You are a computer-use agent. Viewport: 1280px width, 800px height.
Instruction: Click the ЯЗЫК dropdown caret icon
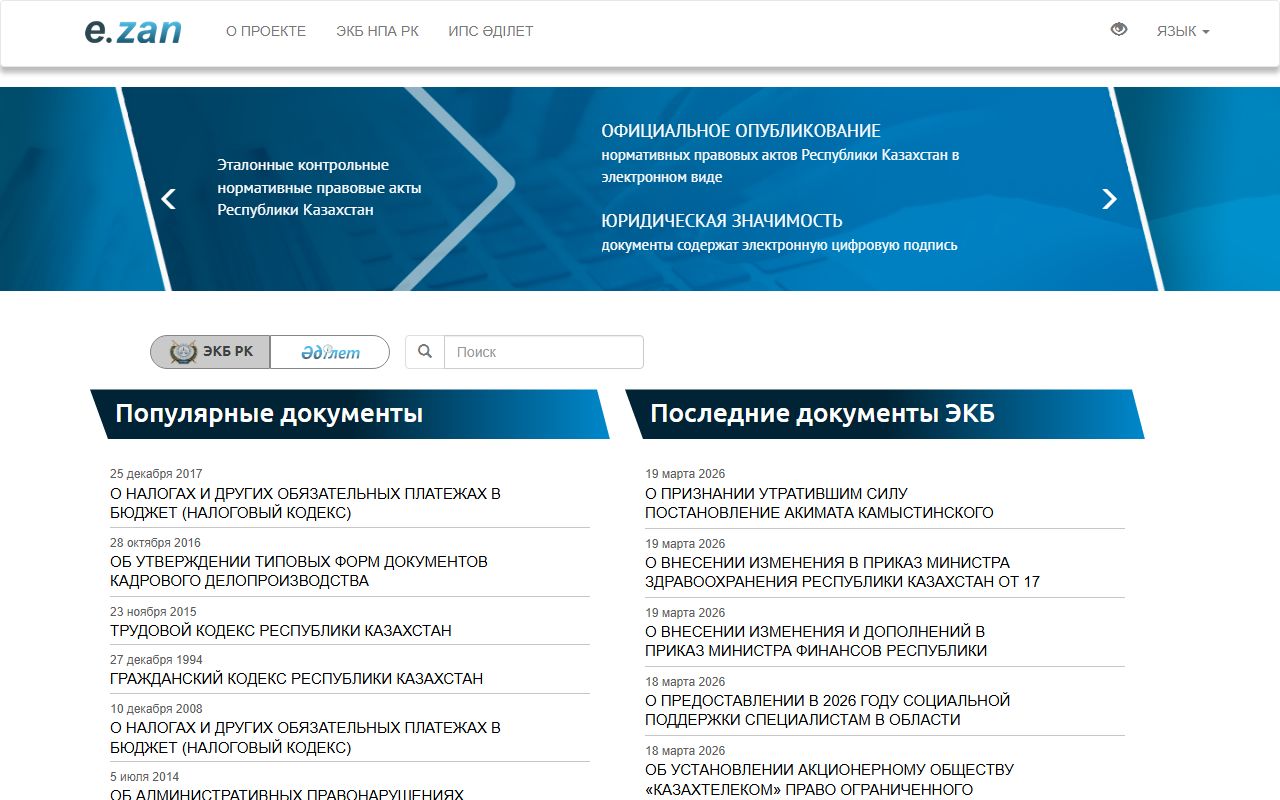[1208, 31]
